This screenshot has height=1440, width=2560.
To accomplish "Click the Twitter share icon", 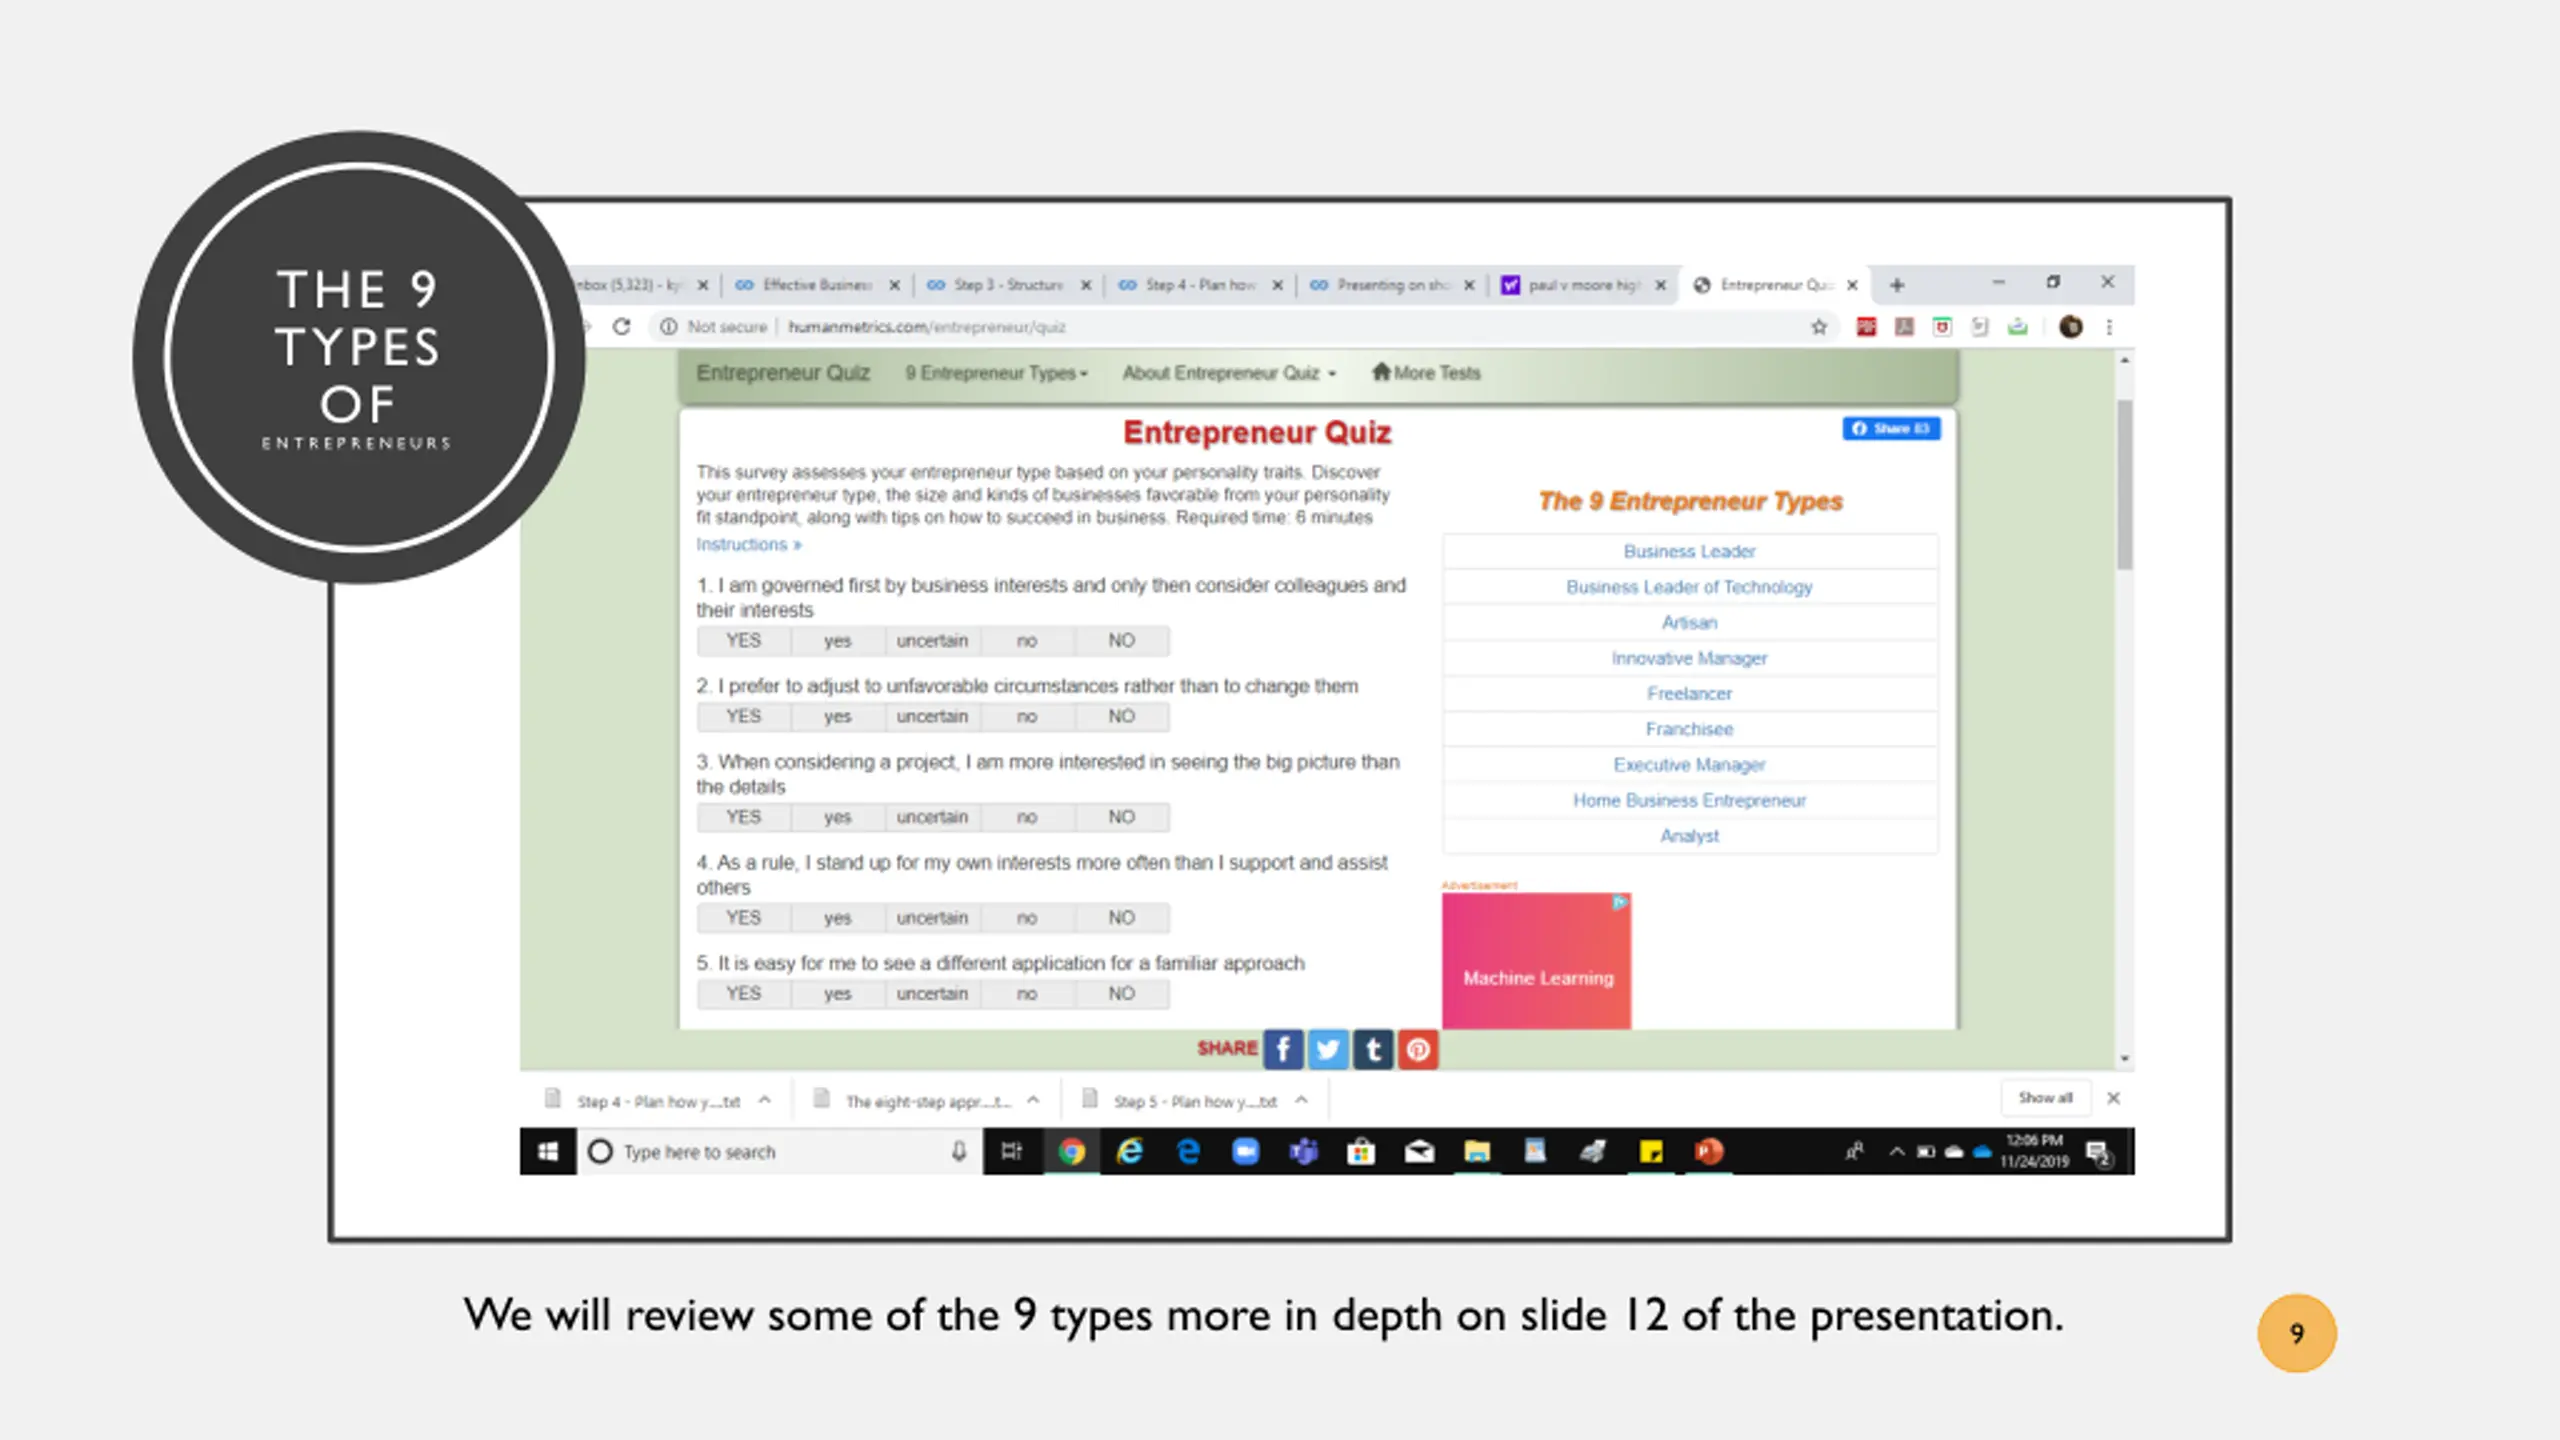I will coord(1328,1049).
